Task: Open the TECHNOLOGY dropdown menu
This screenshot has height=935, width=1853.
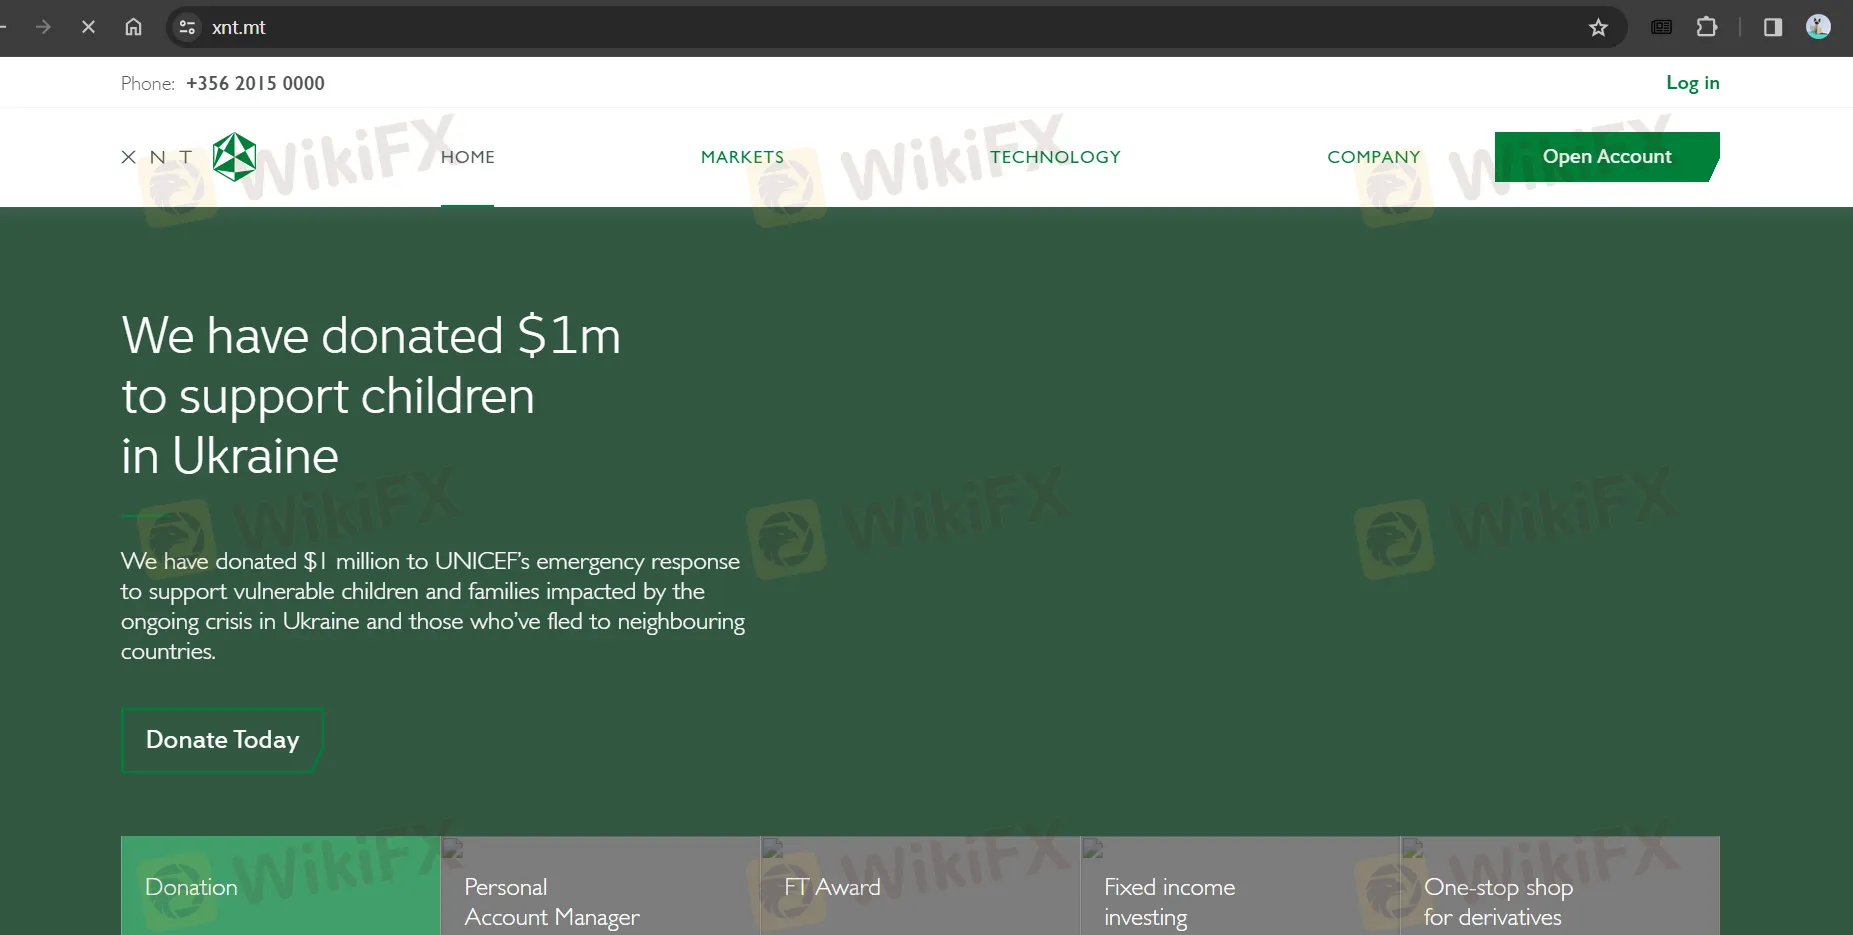Action: click(1054, 157)
